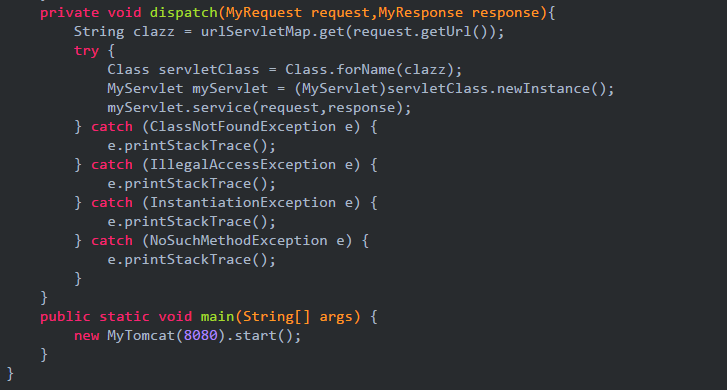
Task: Click the String clazz declaration
Action: [124, 32]
